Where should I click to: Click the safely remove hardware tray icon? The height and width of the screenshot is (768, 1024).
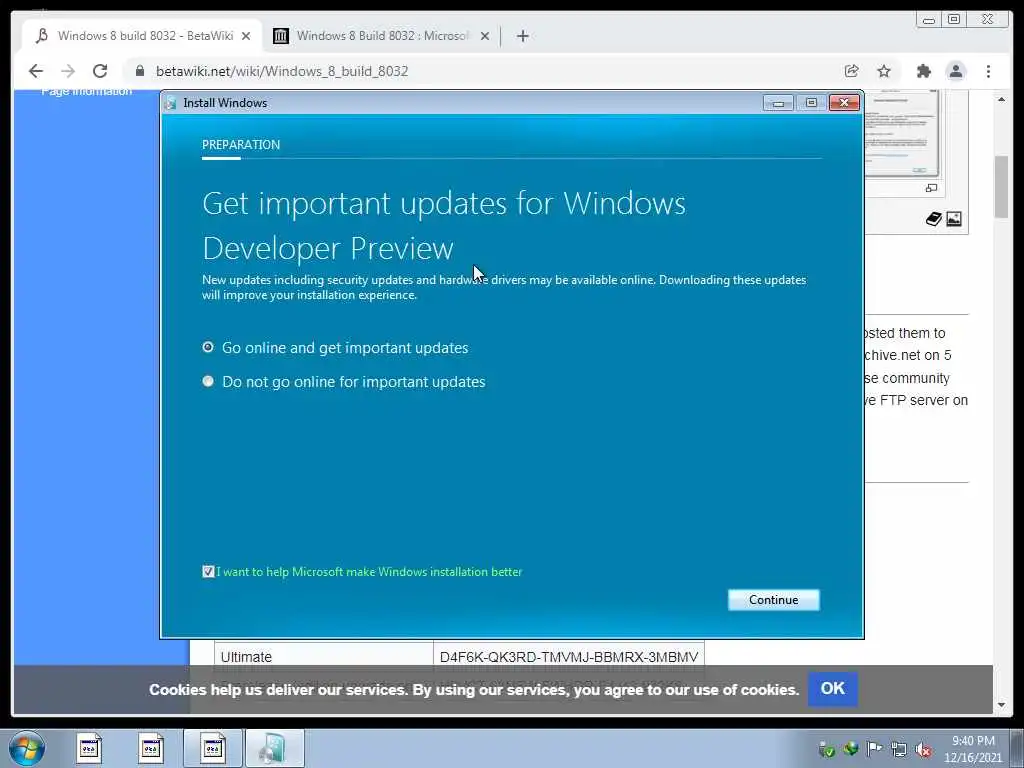point(827,749)
